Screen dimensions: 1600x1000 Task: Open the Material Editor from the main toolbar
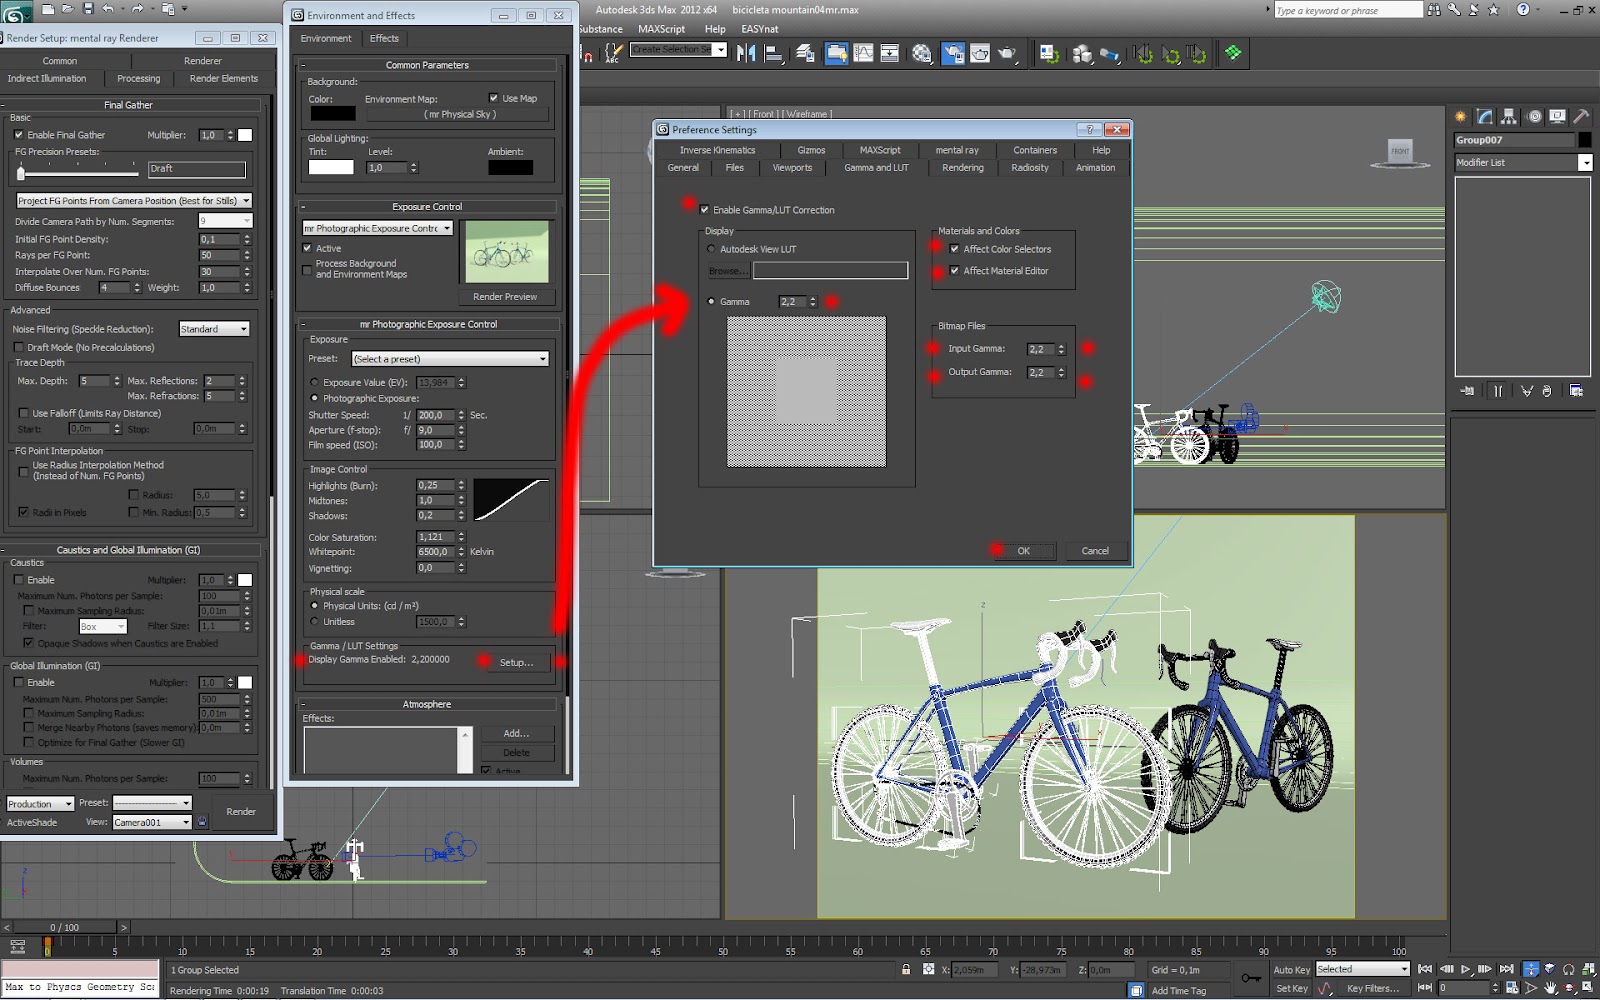tap(920, 55)
